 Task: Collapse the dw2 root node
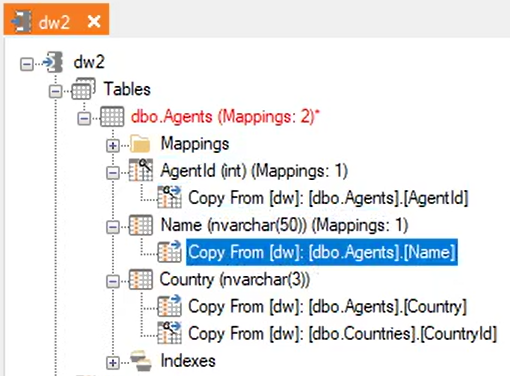27,64
